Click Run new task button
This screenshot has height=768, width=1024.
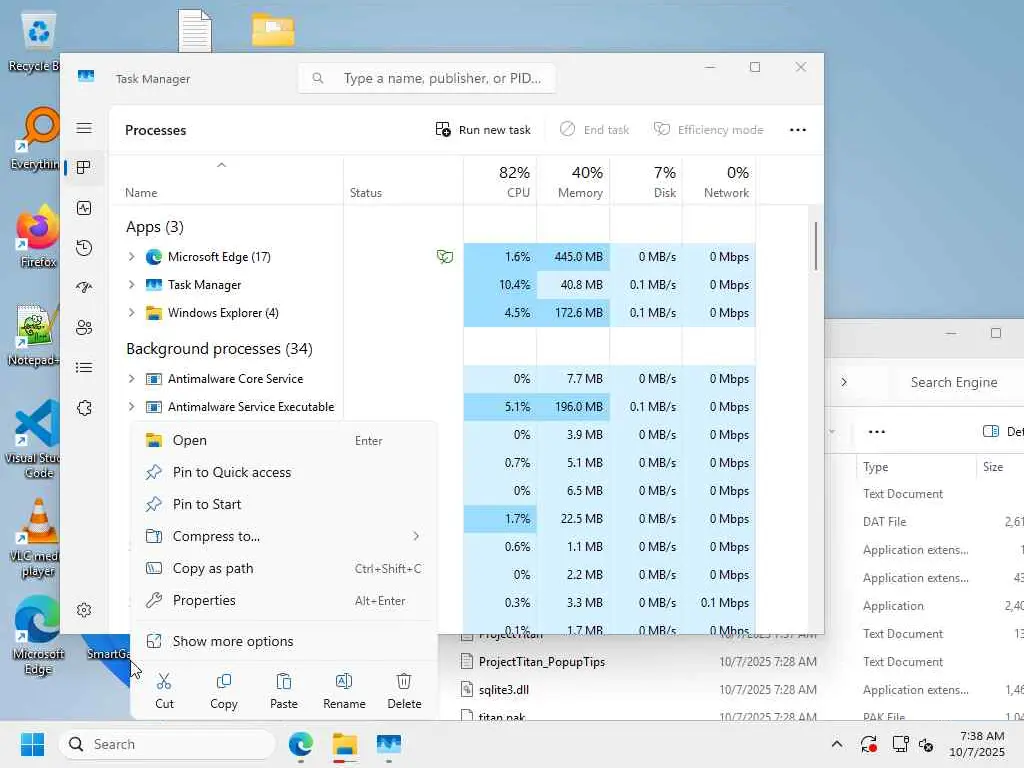pos(483,130)
